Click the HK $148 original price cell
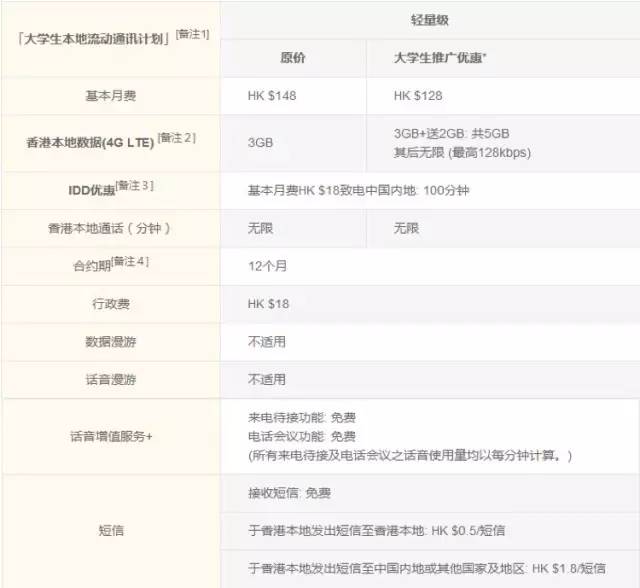This screenshot has height=588, width=640. click(273, 96)
